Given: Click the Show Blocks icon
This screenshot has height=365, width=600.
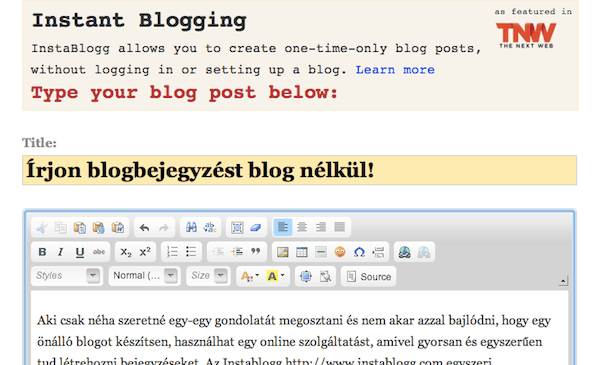Looking at the screenshot, I should click(x=325, y=276).
